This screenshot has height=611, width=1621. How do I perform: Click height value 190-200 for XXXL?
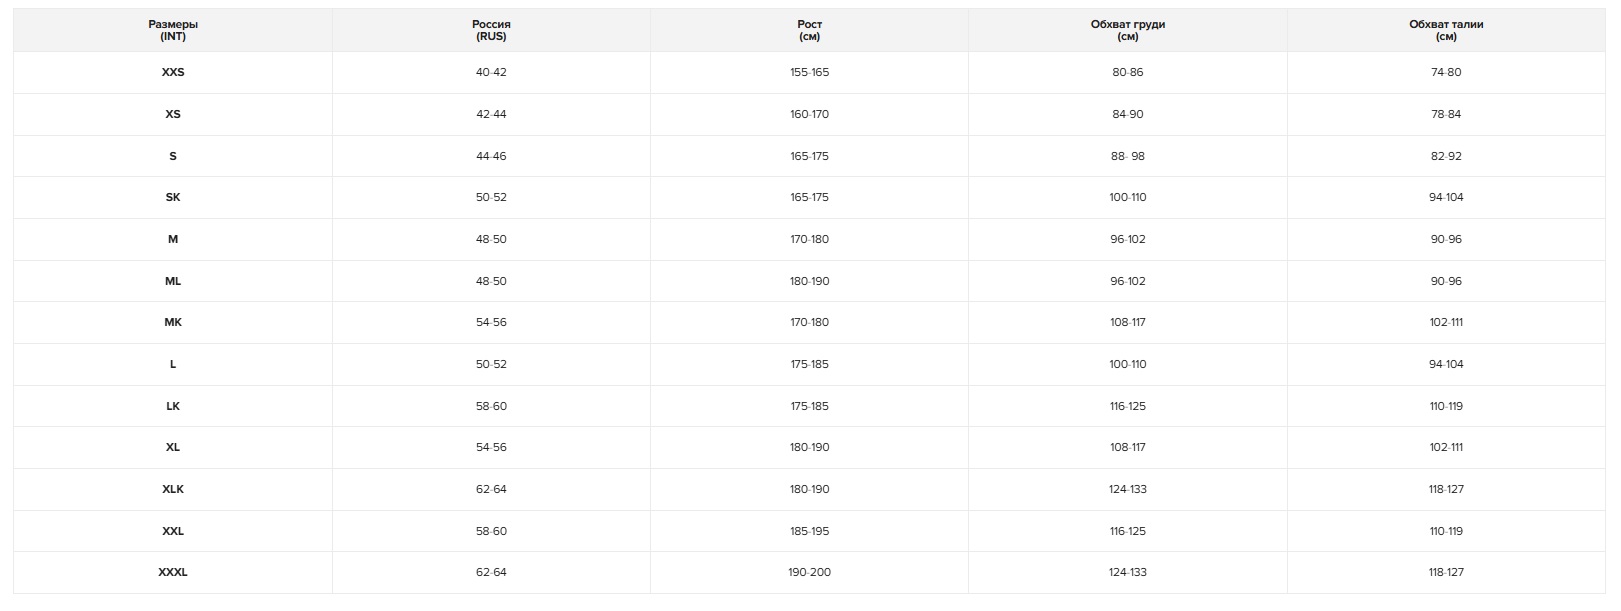tap(810, 572)
